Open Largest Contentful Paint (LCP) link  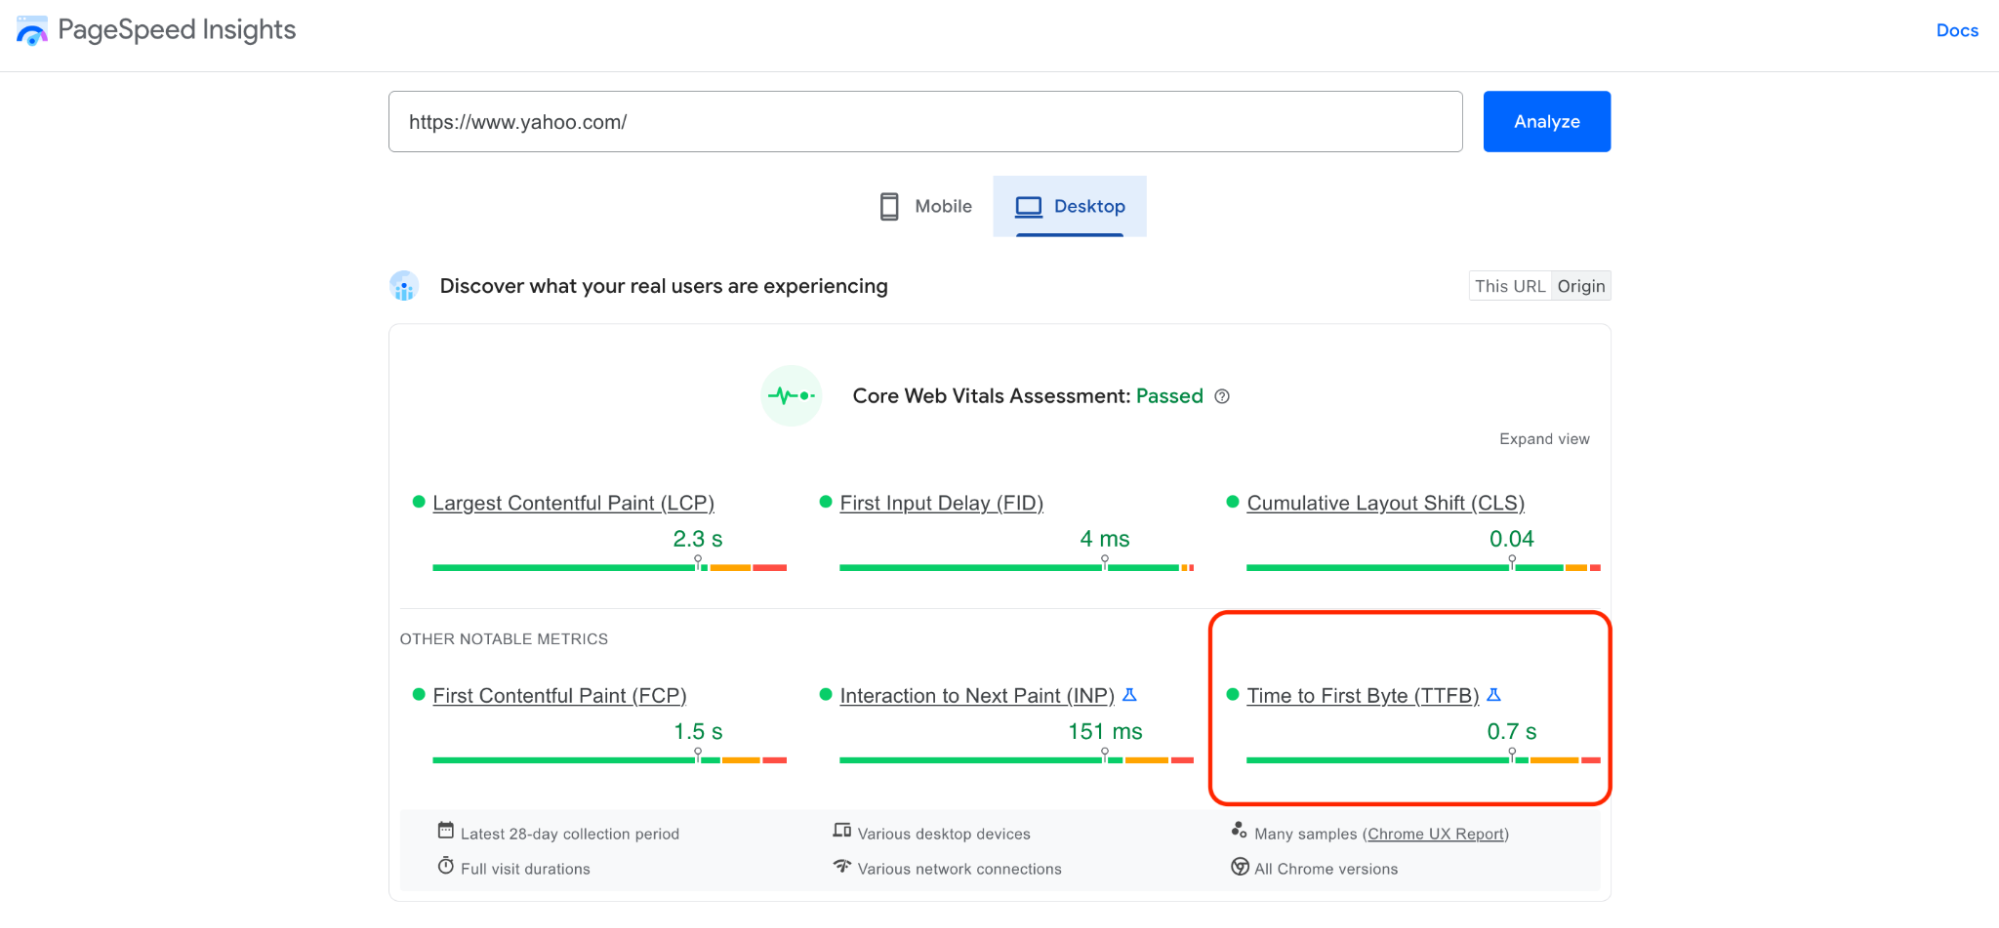pyautogui.click(x=573, y=503)
